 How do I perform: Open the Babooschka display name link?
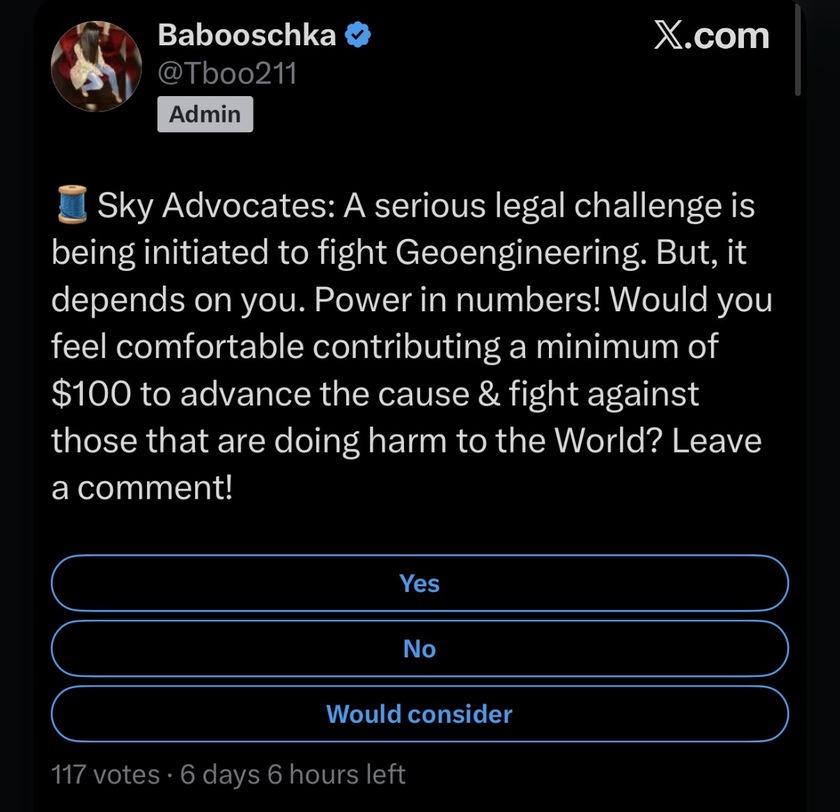(247, 36)
